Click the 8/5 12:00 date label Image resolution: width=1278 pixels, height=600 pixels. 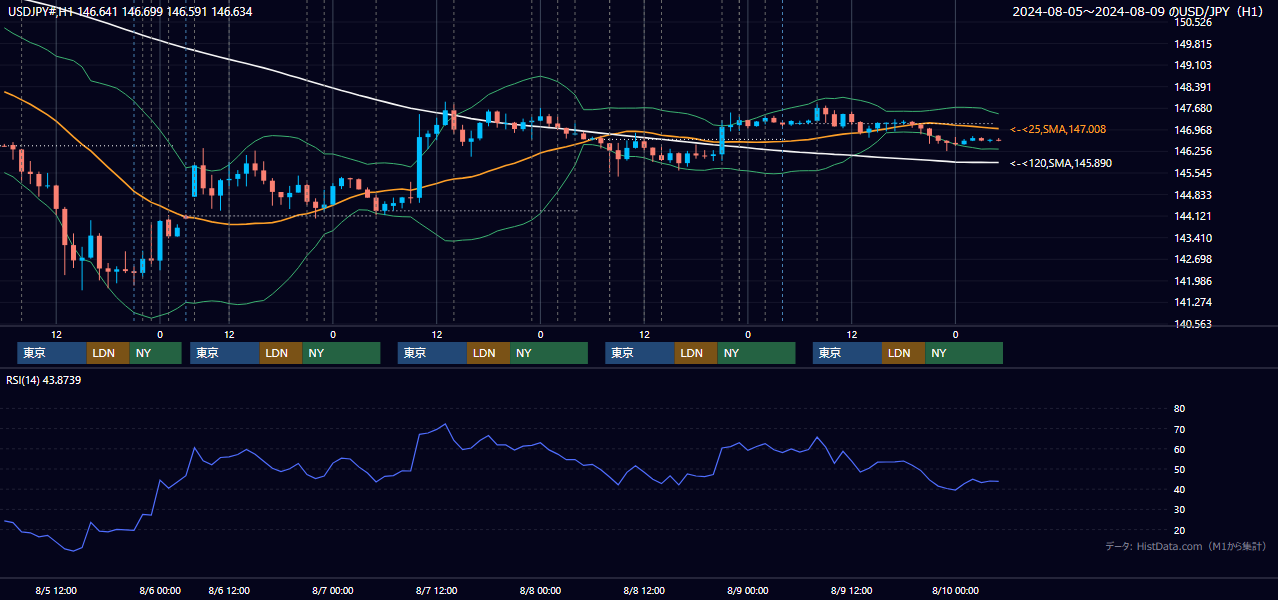pos(56,590)
